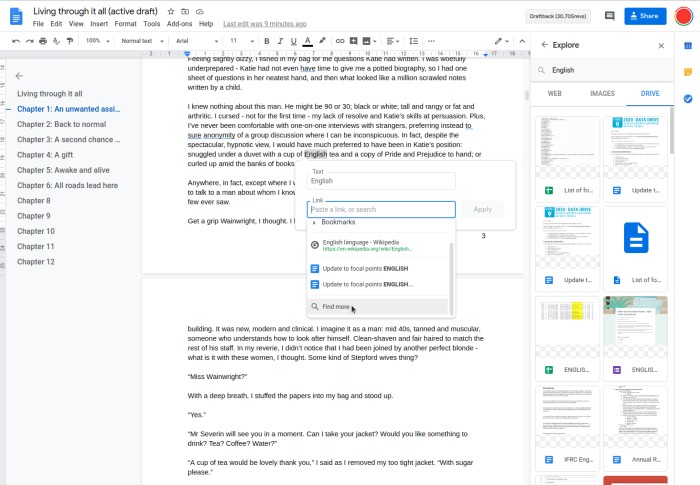Image resolution: width=700 pixels, height=485 pixels.
Task: Click the back arrow in Explore panel
Action: coord(544,45)
